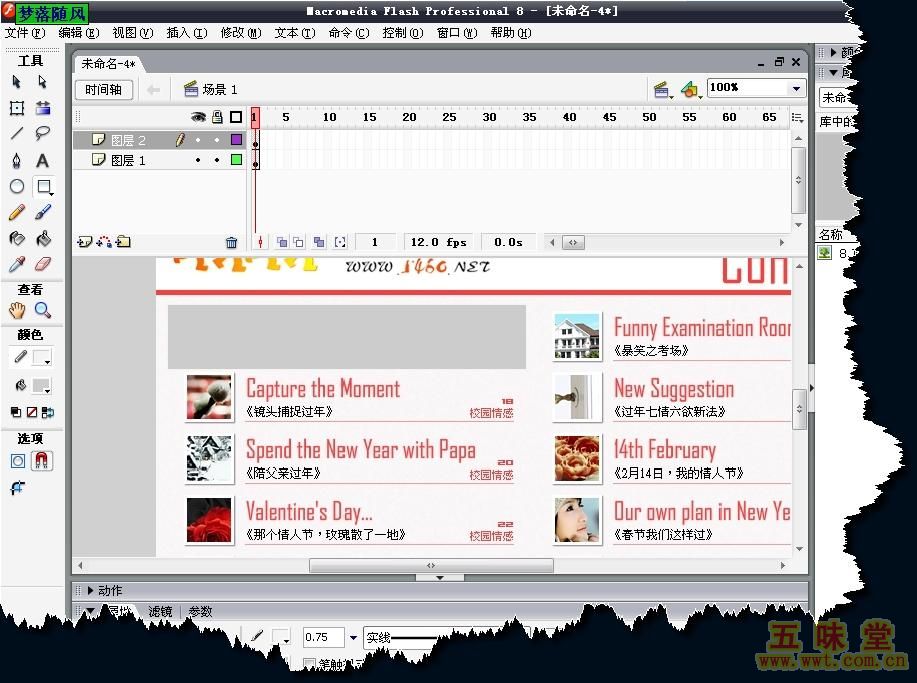Open the 修改 (Modify) menu

click(x=236, y=33)
